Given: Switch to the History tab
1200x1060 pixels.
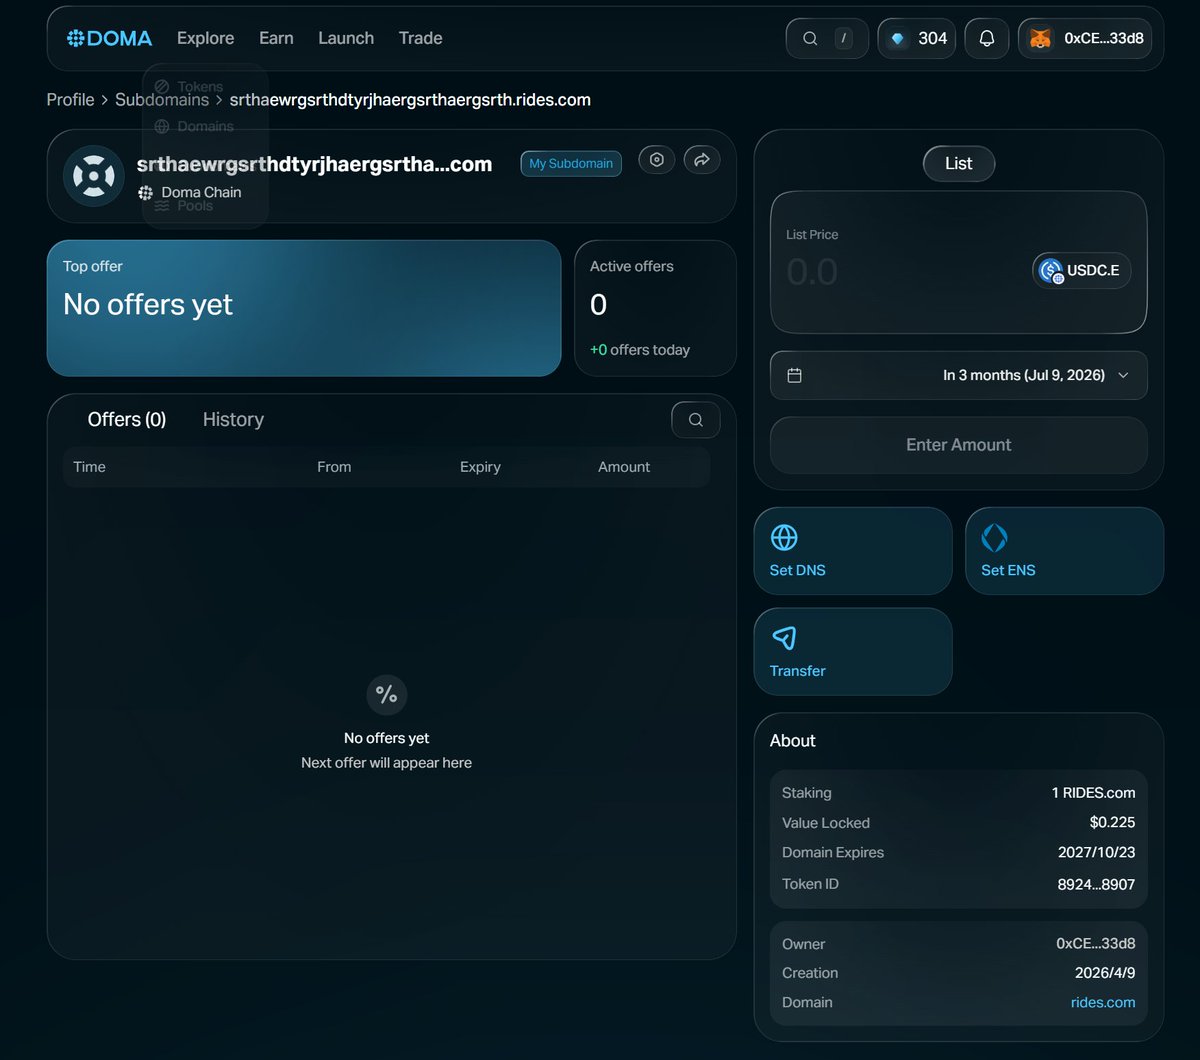Looking at the screenshot, I should click(233, 420).
